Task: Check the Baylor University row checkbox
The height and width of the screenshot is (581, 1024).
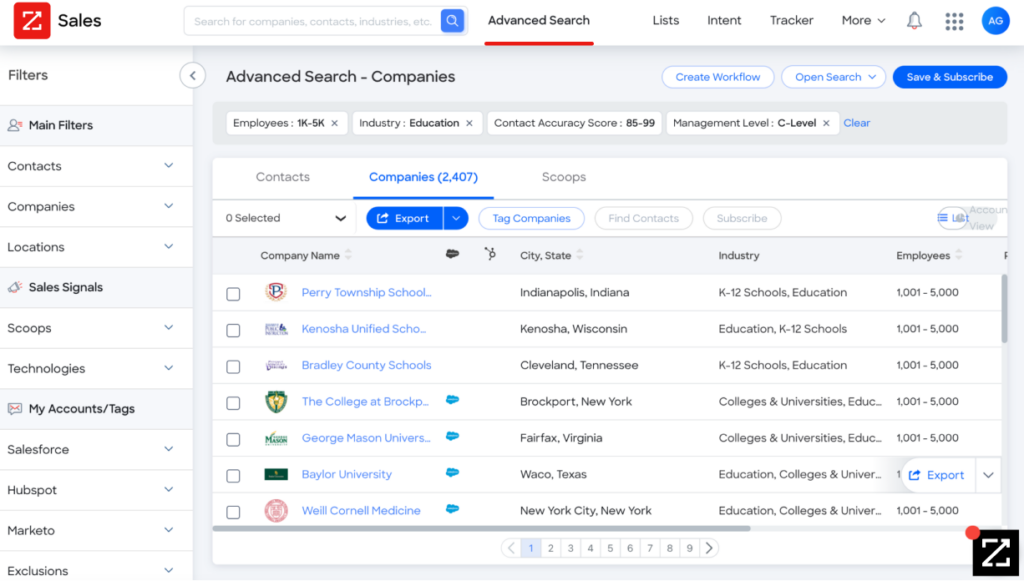Action: 233,476
